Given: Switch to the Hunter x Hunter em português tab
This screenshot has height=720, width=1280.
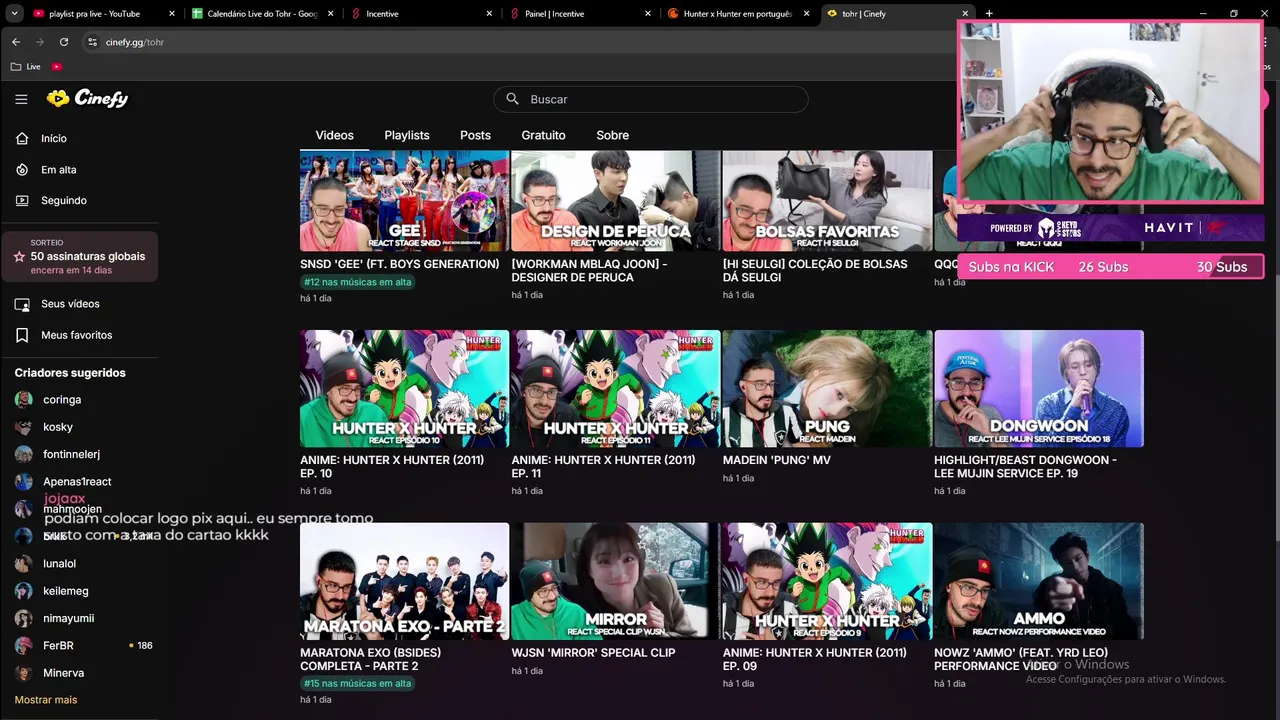Looking at the screenshot, I should pyautogui.click(x=738, y=14).
